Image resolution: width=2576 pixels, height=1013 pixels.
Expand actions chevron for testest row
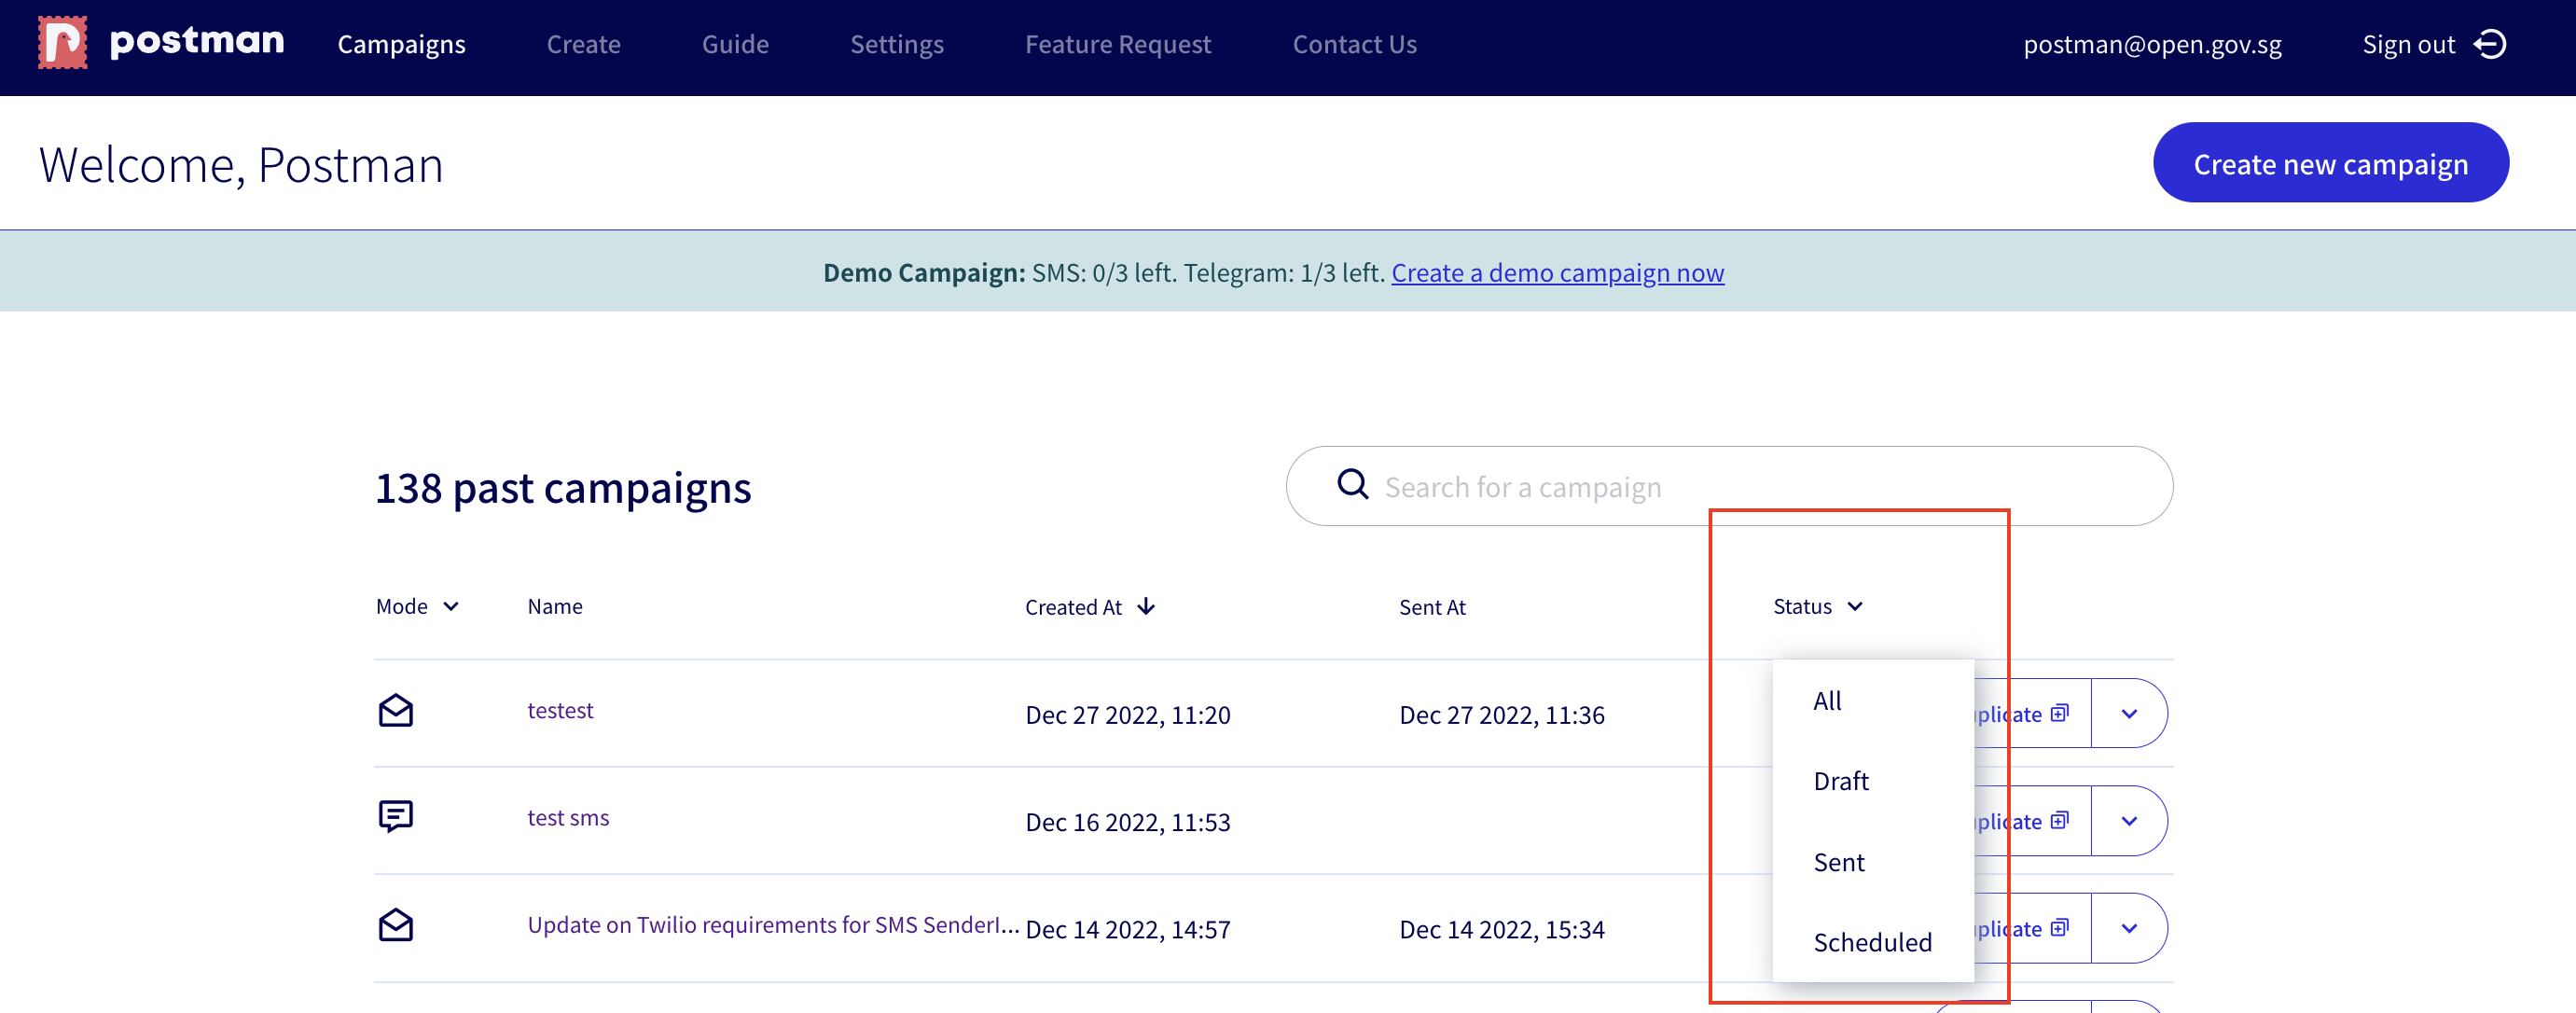tap(2129, 714)
